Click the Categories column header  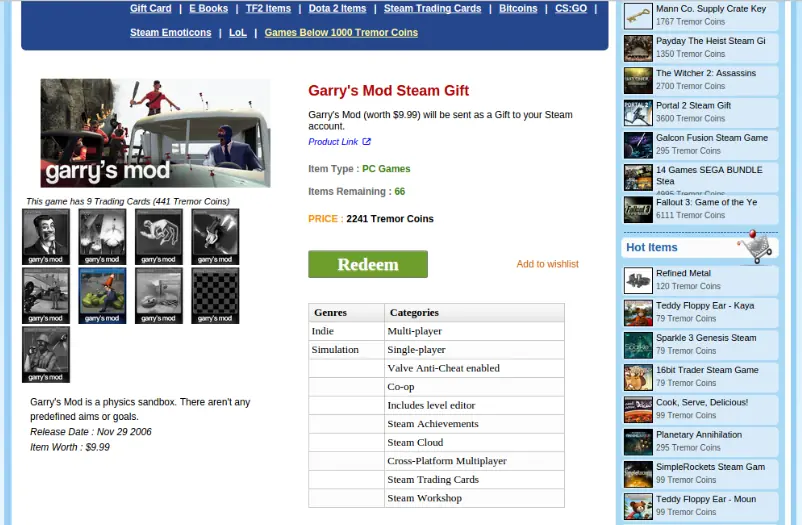[474, 312]
